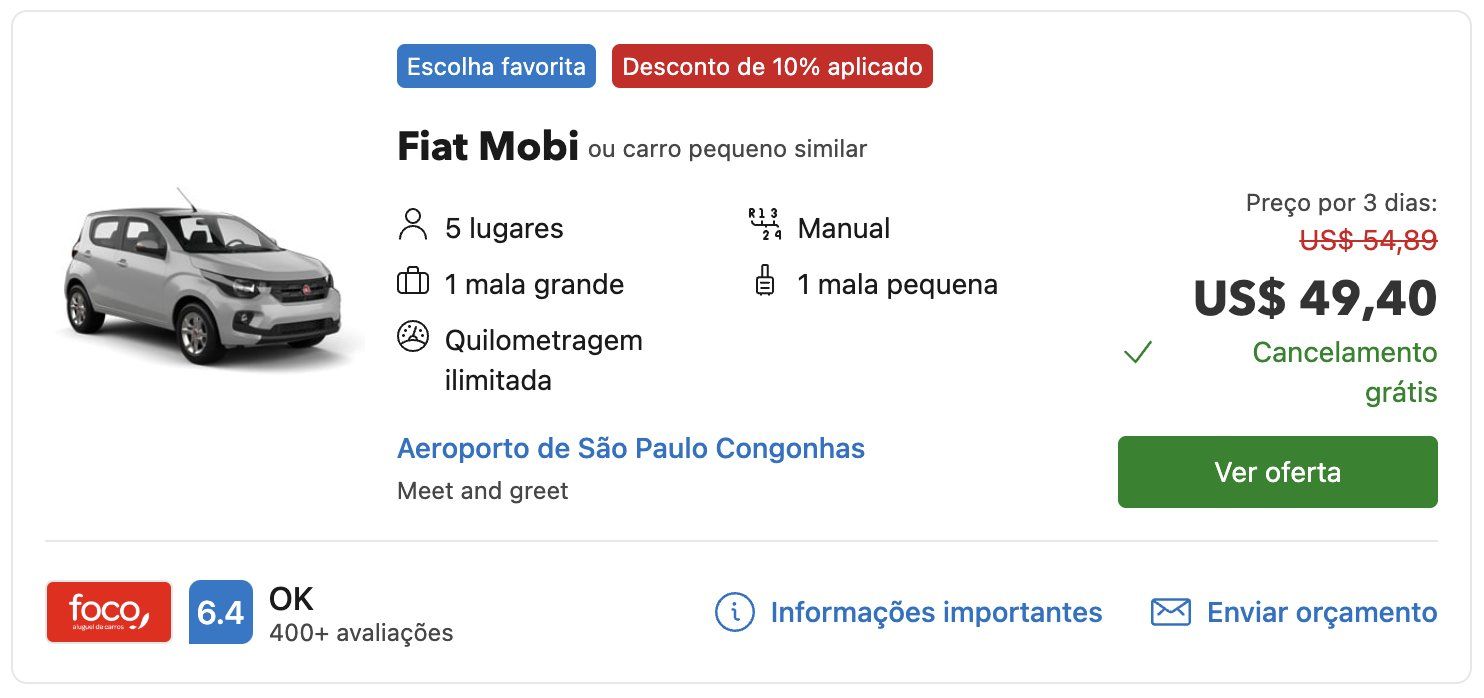The height and width of the screenshot is (698, 1484).
Task: Open the Ver oferta button
Action: pyautogui.click(x=1277, y=472)
